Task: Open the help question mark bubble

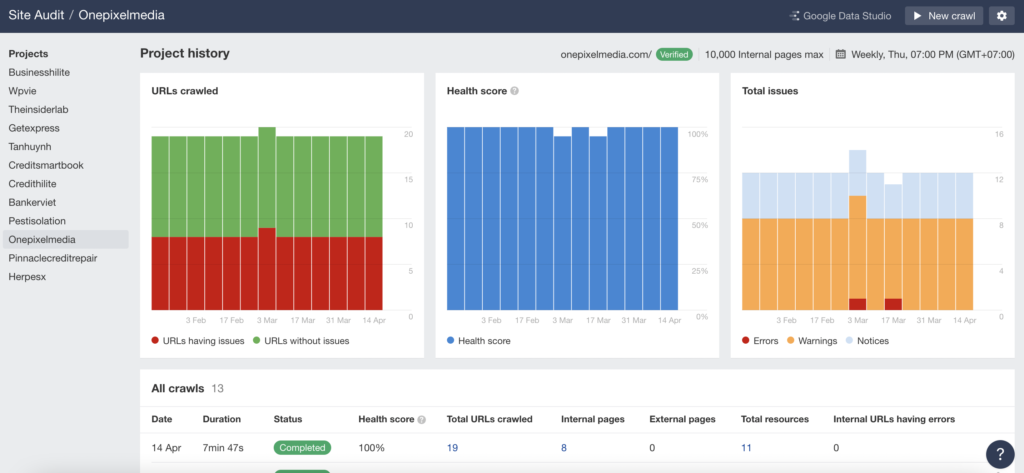Action: click(1000, 454)
